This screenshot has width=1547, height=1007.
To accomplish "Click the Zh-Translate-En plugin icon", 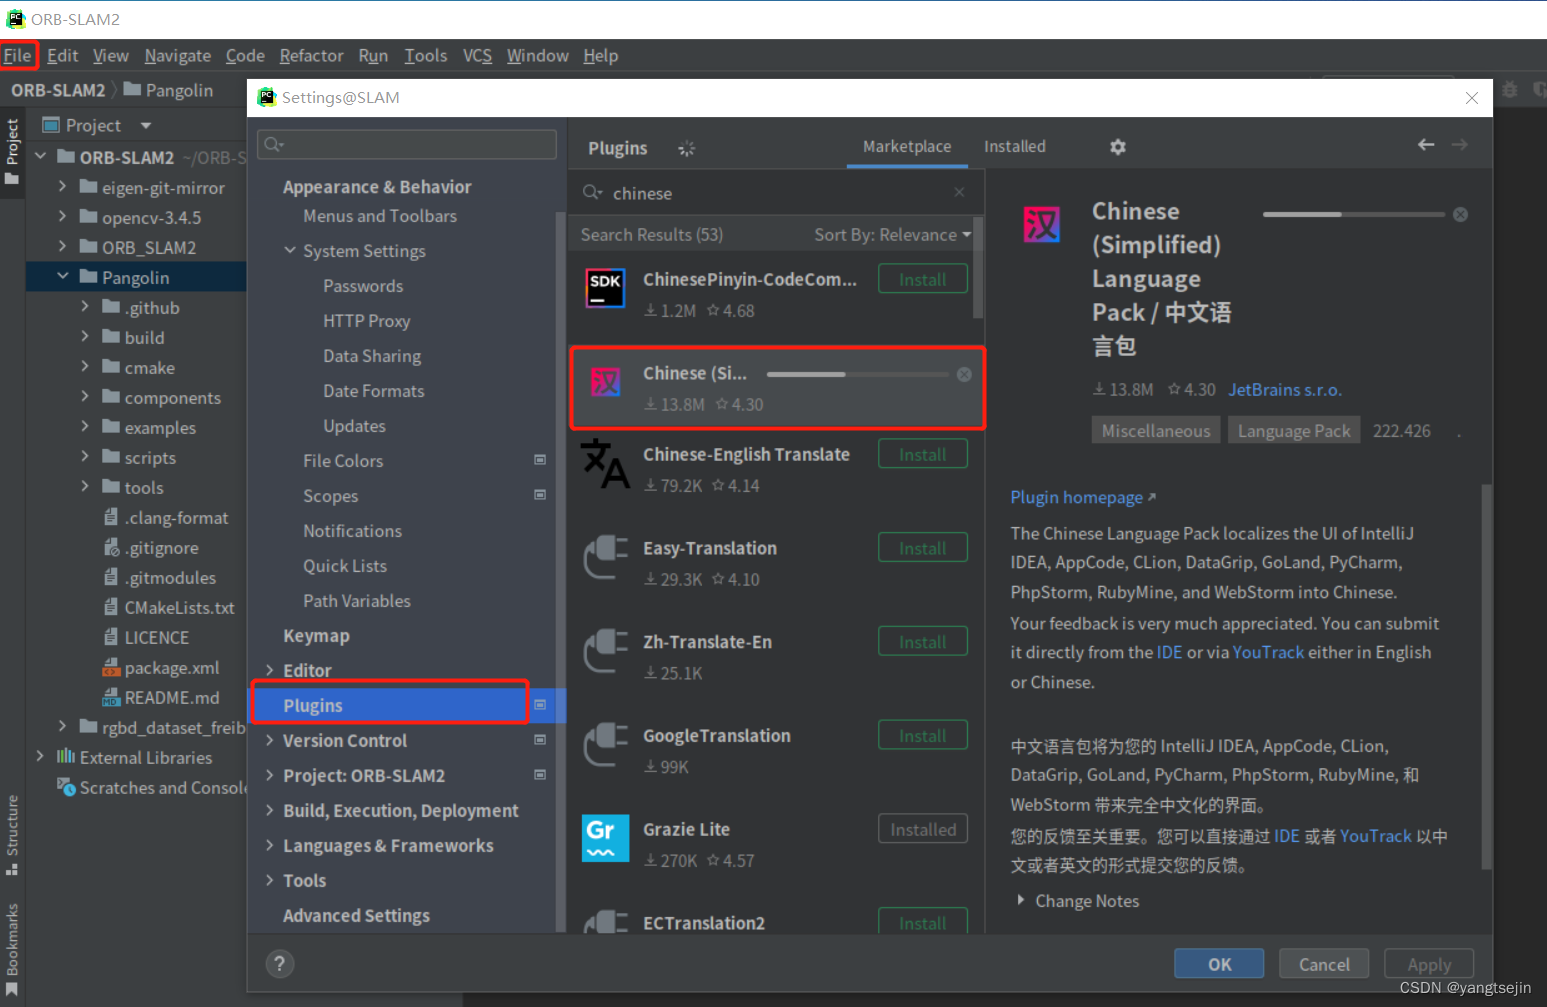I will (605, 651).
